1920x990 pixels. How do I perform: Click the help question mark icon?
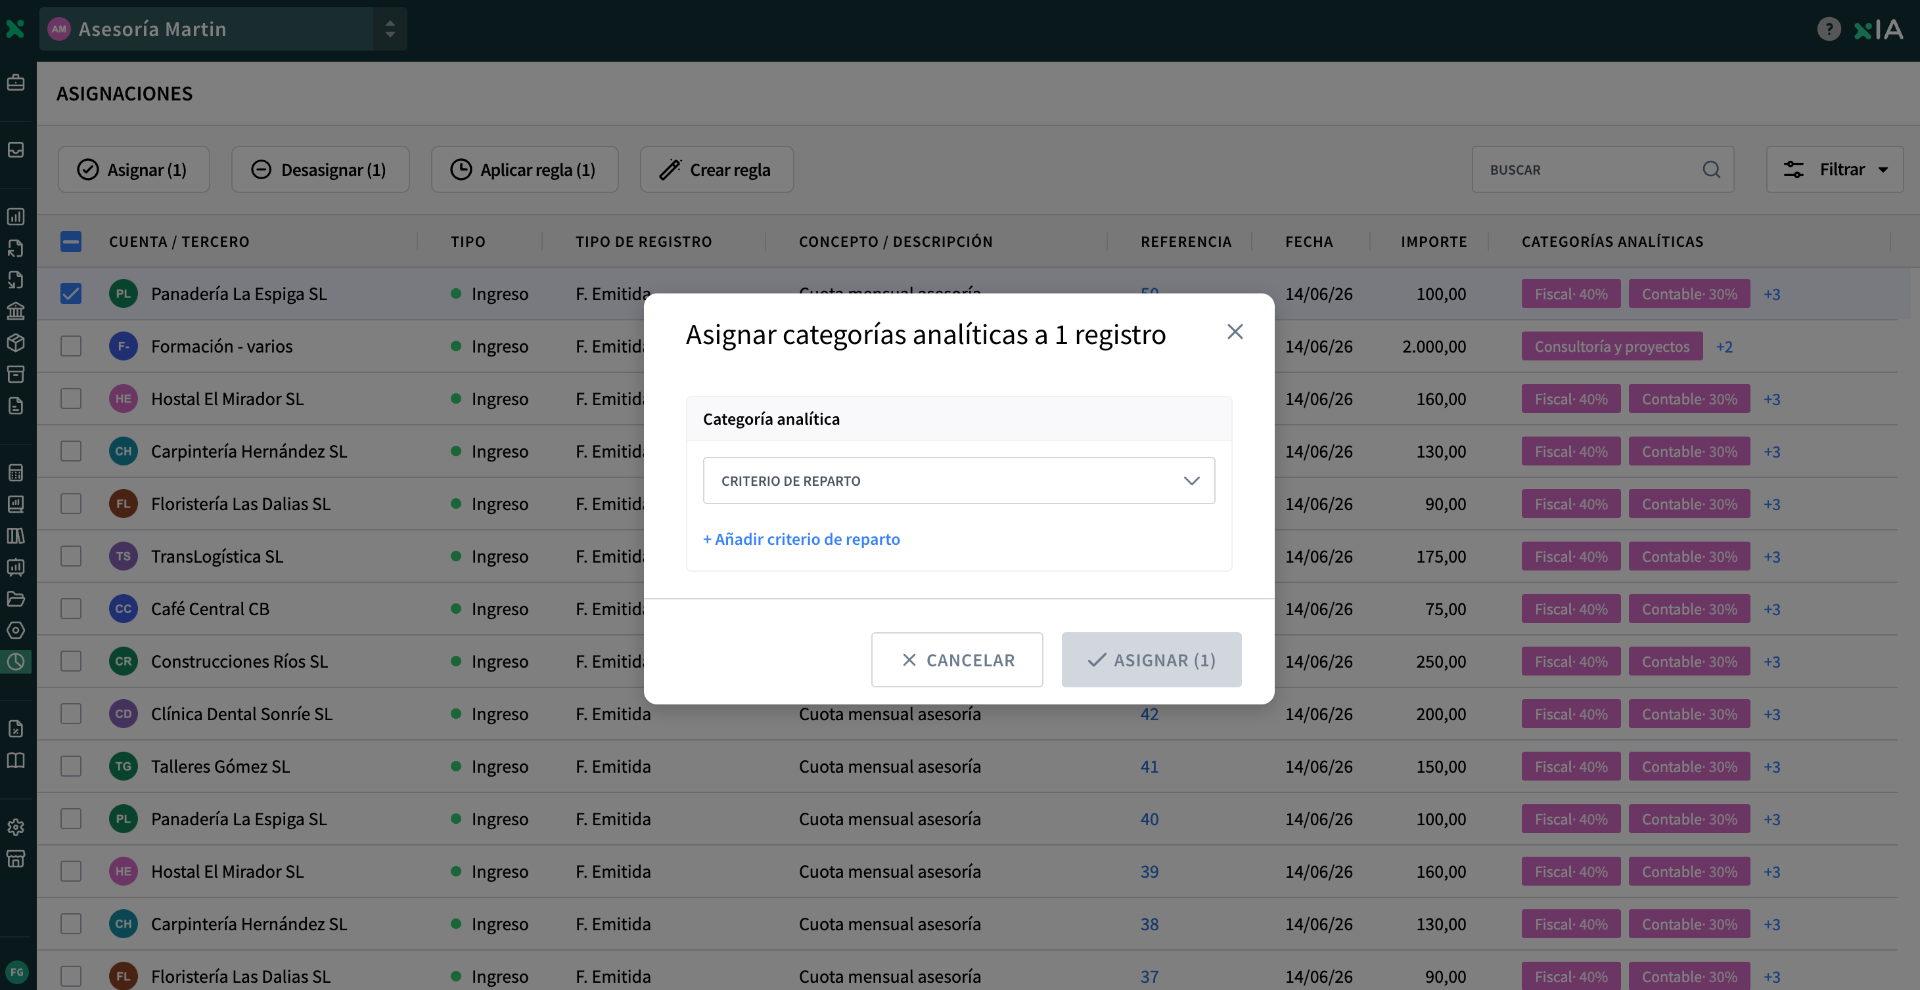1829,29
